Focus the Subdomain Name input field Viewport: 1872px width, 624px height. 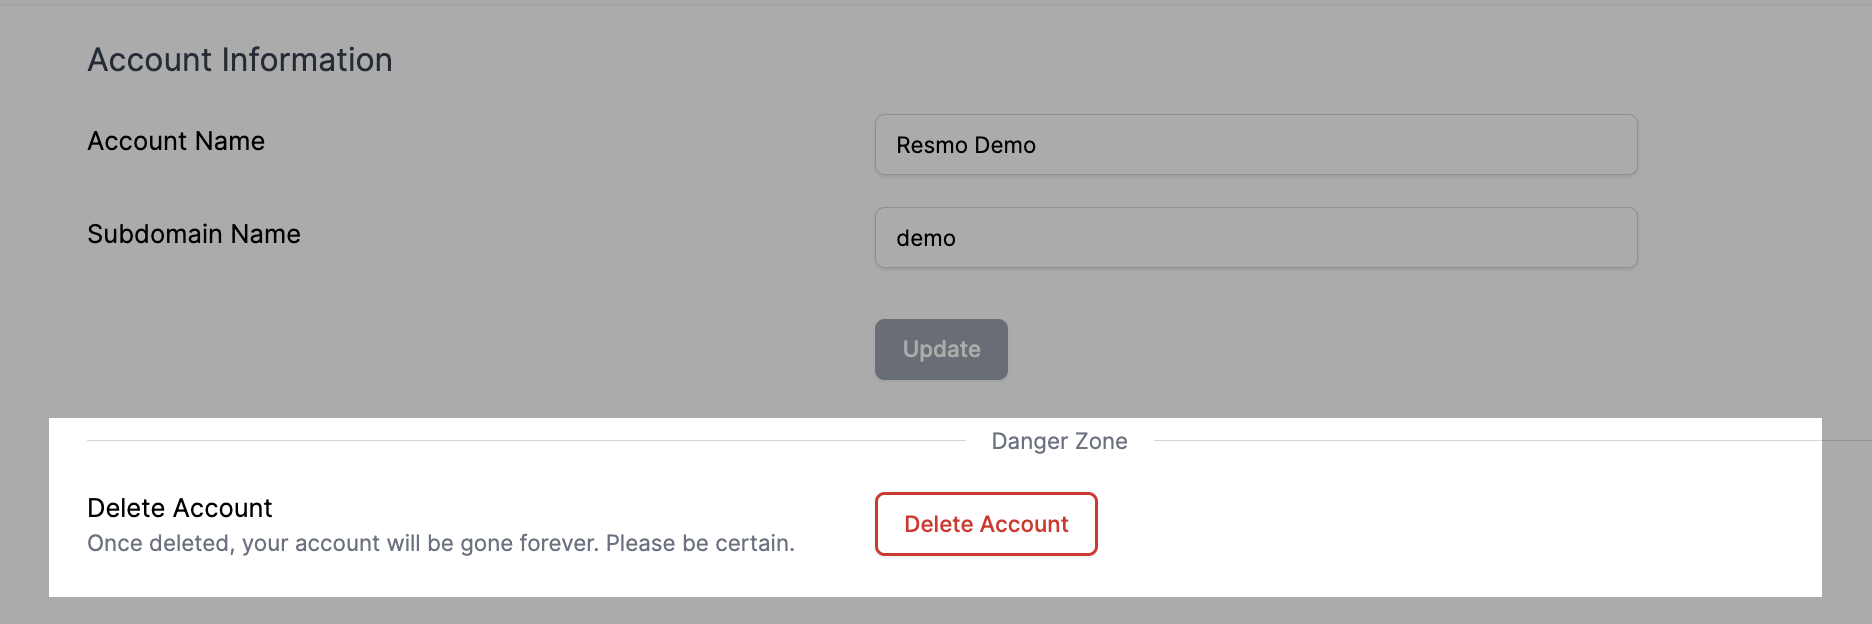click(1255, 238)
